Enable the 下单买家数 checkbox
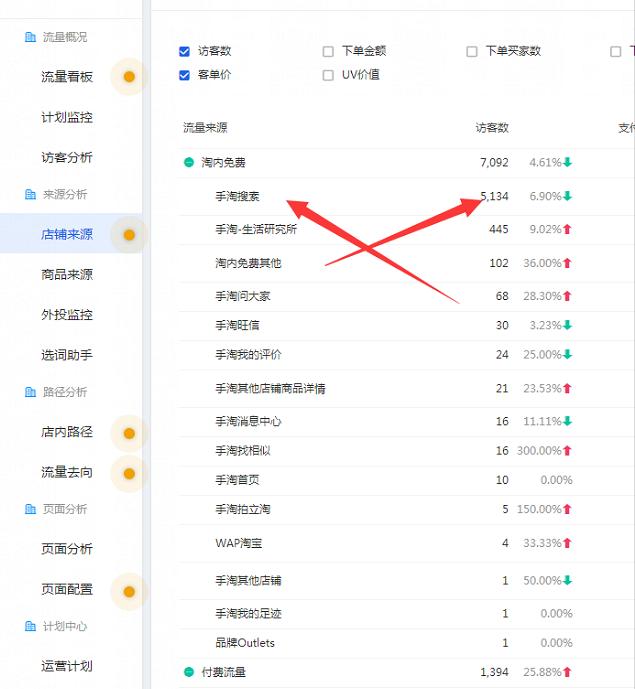Viewport: 635px width, 689px height. [472, 51]
